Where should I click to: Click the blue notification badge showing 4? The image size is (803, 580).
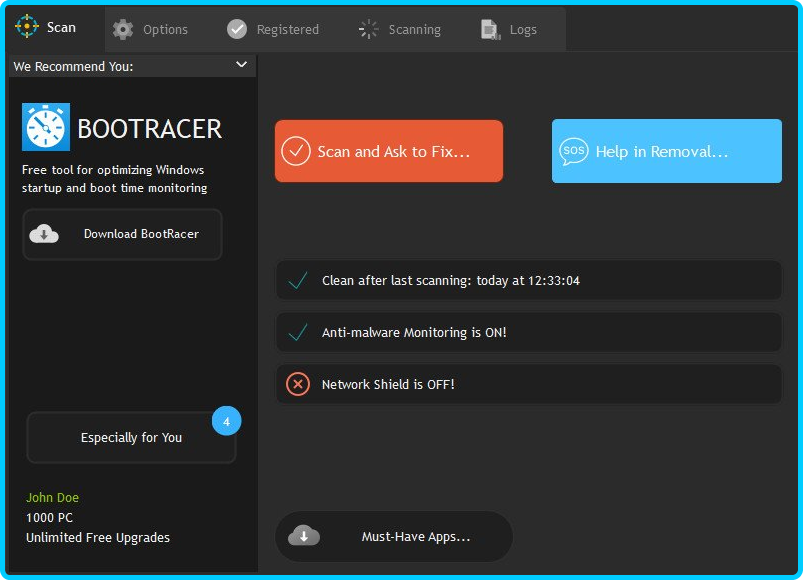tap(226, 422)
